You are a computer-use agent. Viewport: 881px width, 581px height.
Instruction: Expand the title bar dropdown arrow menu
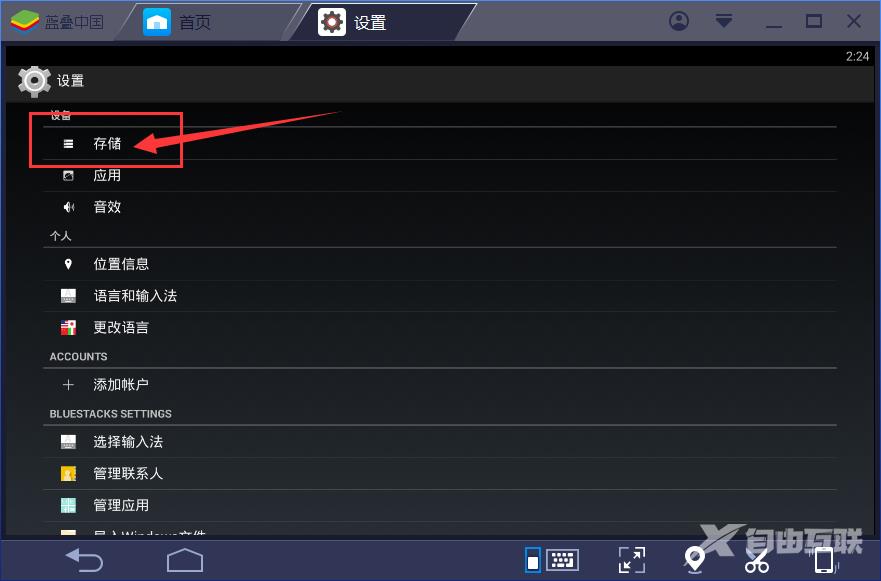pos(724,21)
